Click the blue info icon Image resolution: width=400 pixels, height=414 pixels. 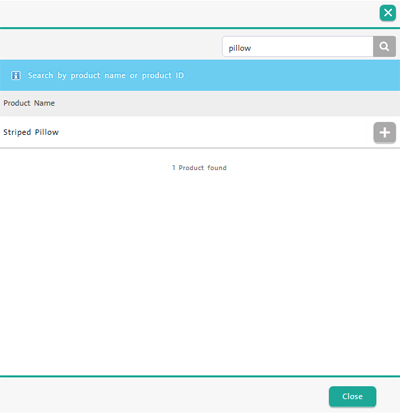click(16, 76)
